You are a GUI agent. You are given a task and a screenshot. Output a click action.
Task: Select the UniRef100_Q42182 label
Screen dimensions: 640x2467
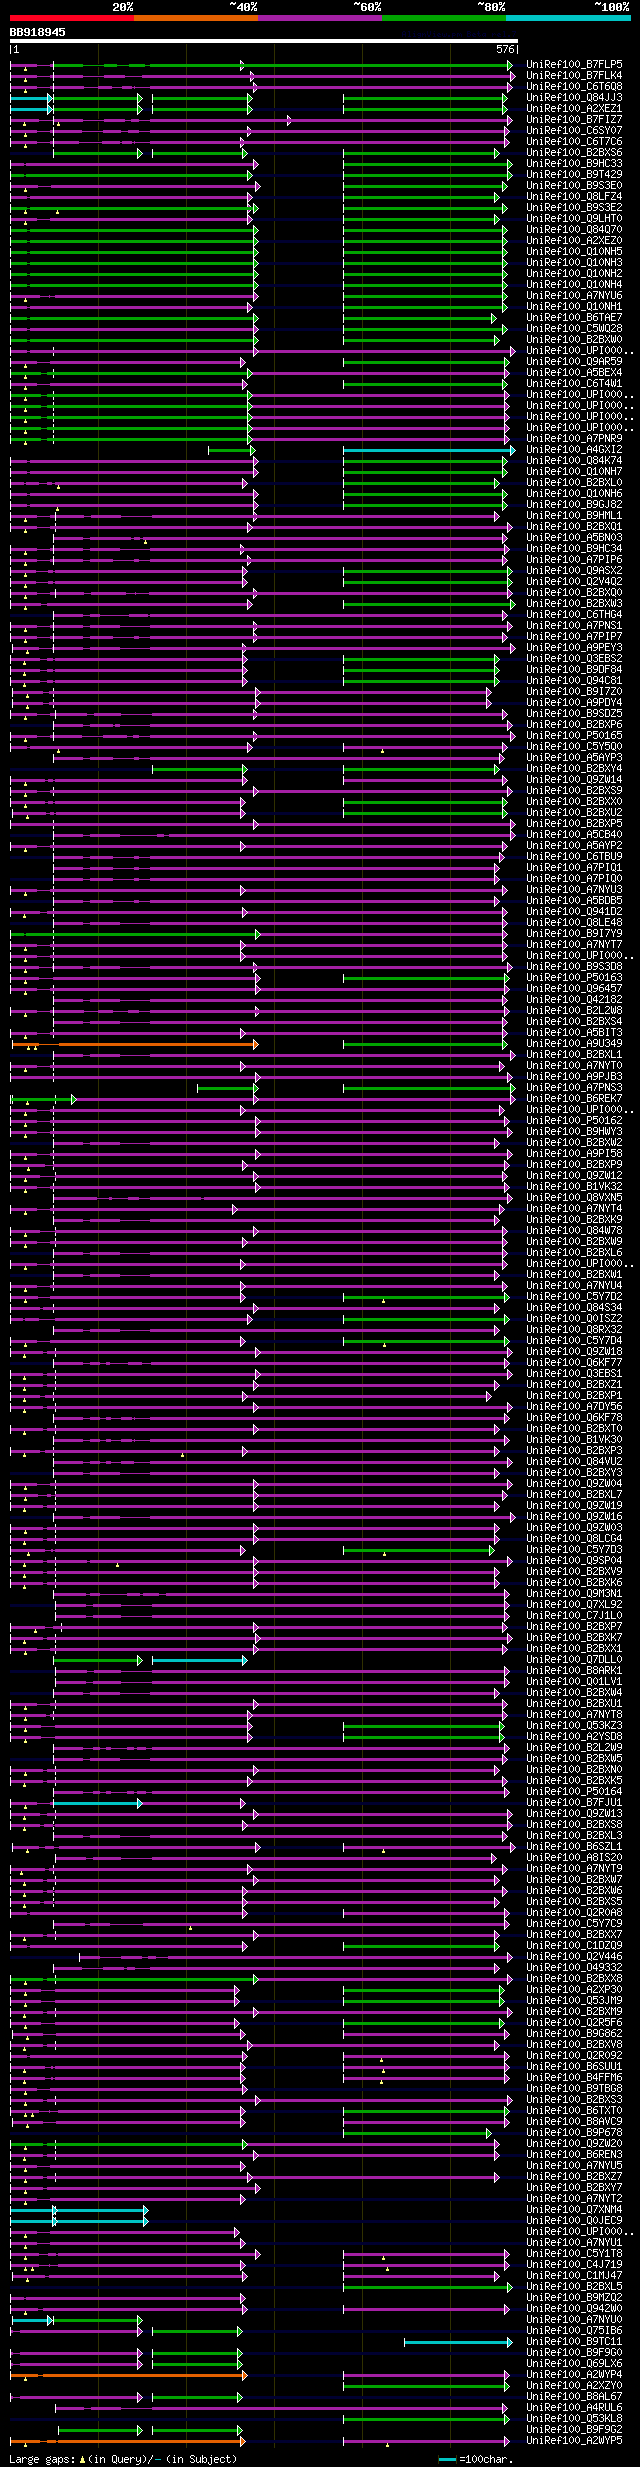click(574, 999)
